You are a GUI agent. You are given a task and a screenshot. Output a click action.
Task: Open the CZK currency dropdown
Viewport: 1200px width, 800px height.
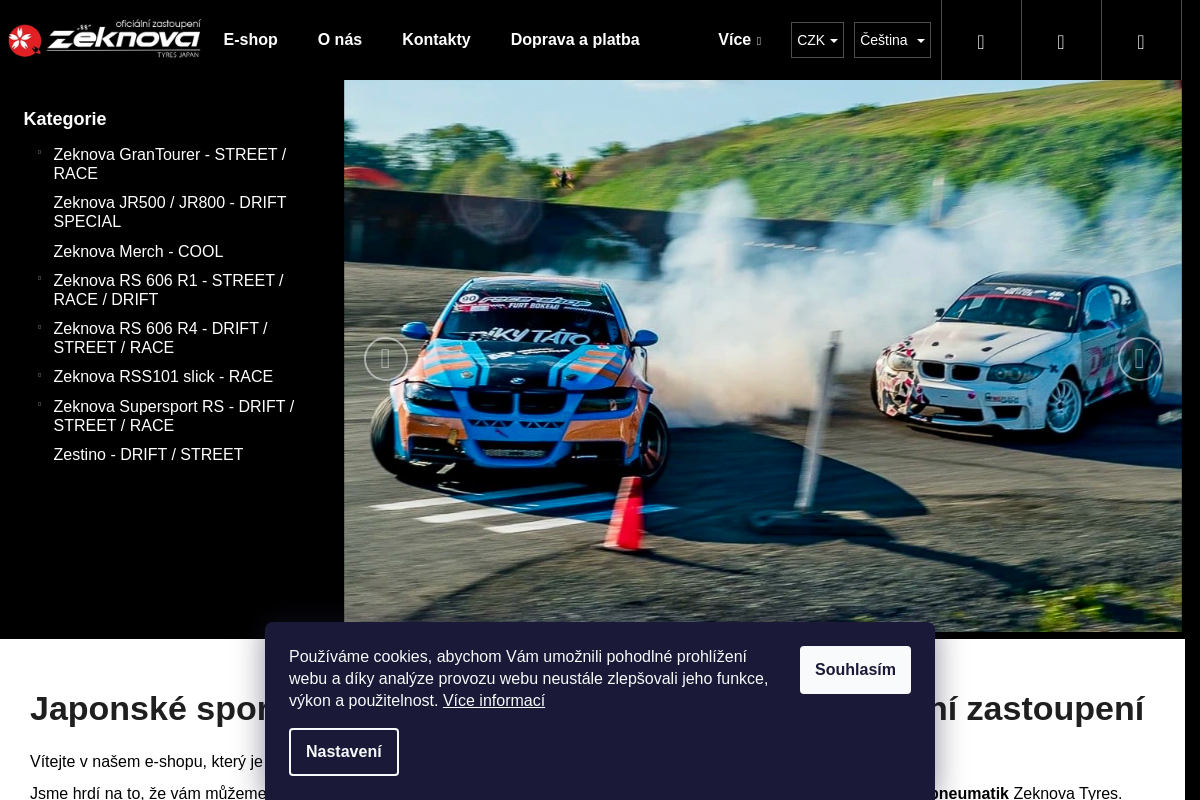coord(817,40)
